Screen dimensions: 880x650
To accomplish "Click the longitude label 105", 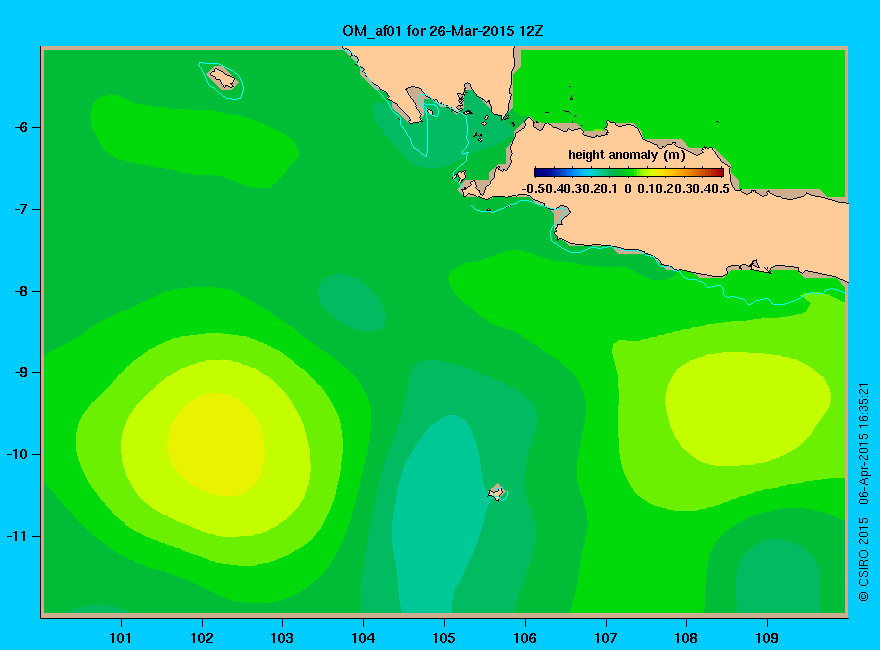I will pyautogui.click(x=444, y=638).
